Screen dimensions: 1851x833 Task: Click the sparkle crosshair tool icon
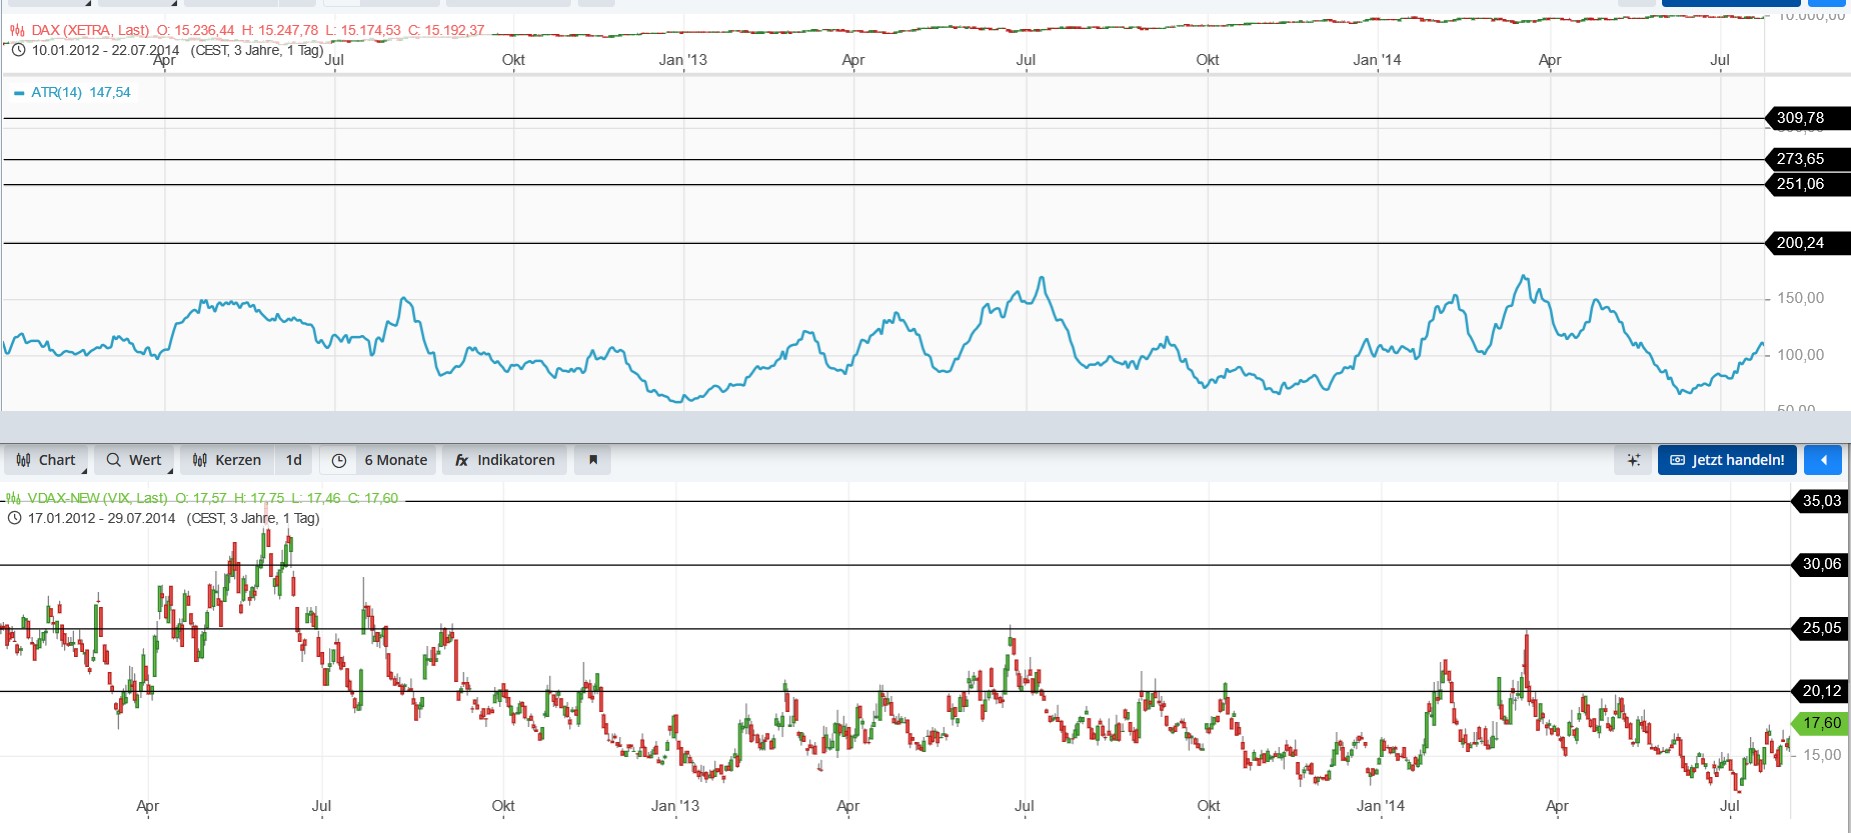(x=1633, y=460)
